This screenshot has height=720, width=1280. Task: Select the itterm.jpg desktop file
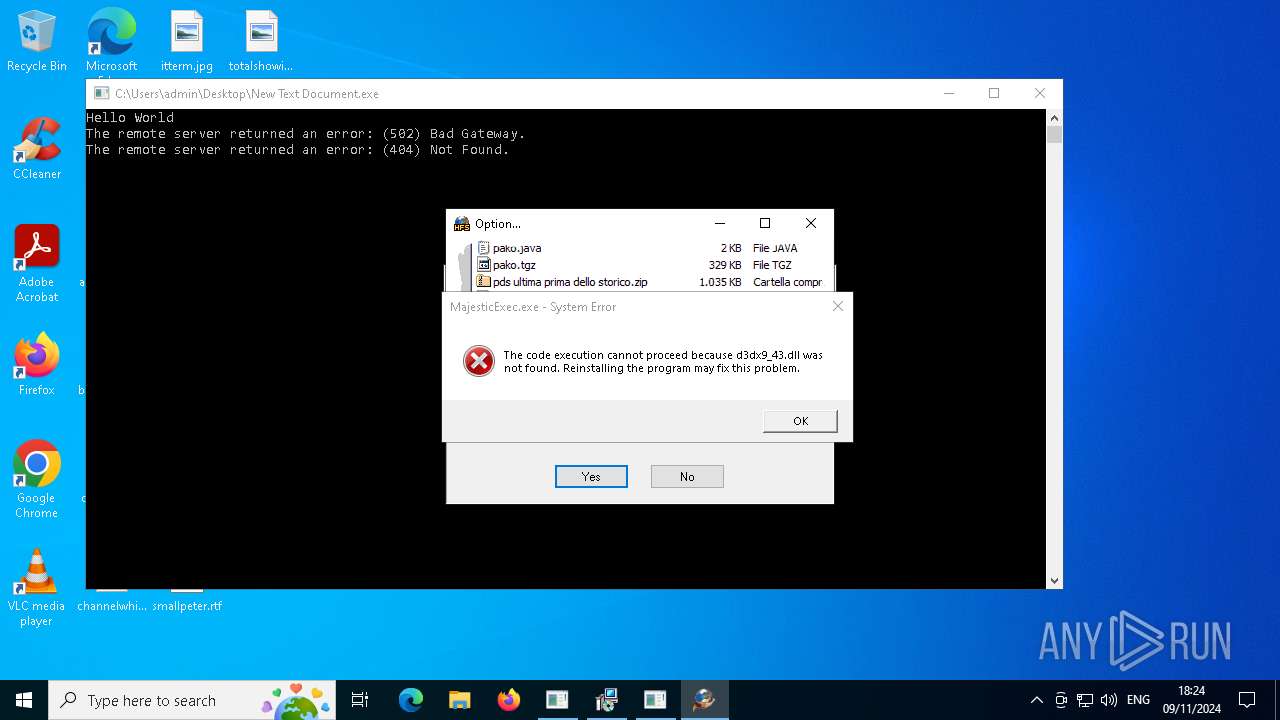click(x=187, y=41)
